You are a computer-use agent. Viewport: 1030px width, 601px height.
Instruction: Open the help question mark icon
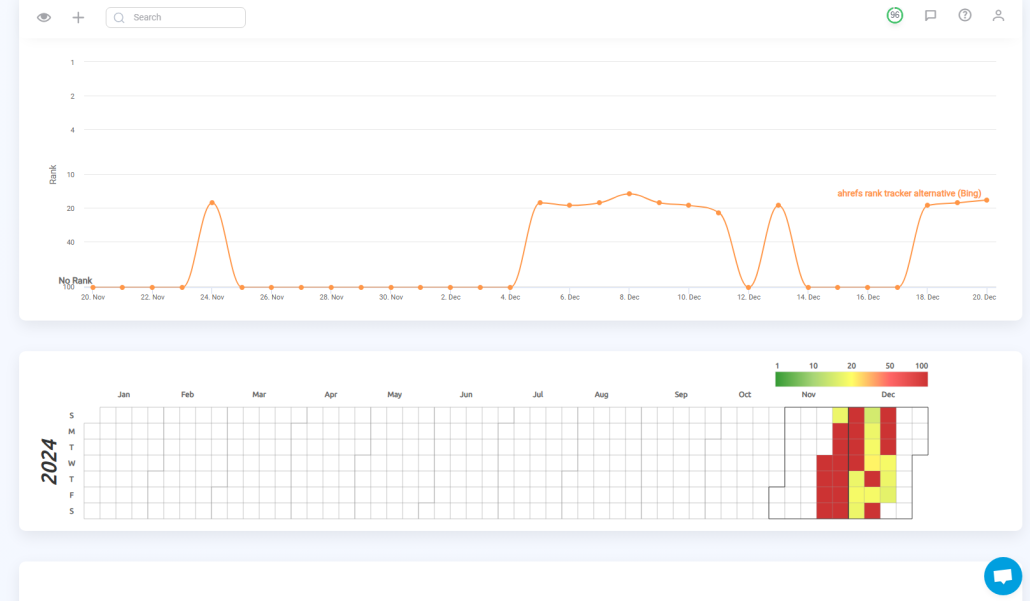964,15
